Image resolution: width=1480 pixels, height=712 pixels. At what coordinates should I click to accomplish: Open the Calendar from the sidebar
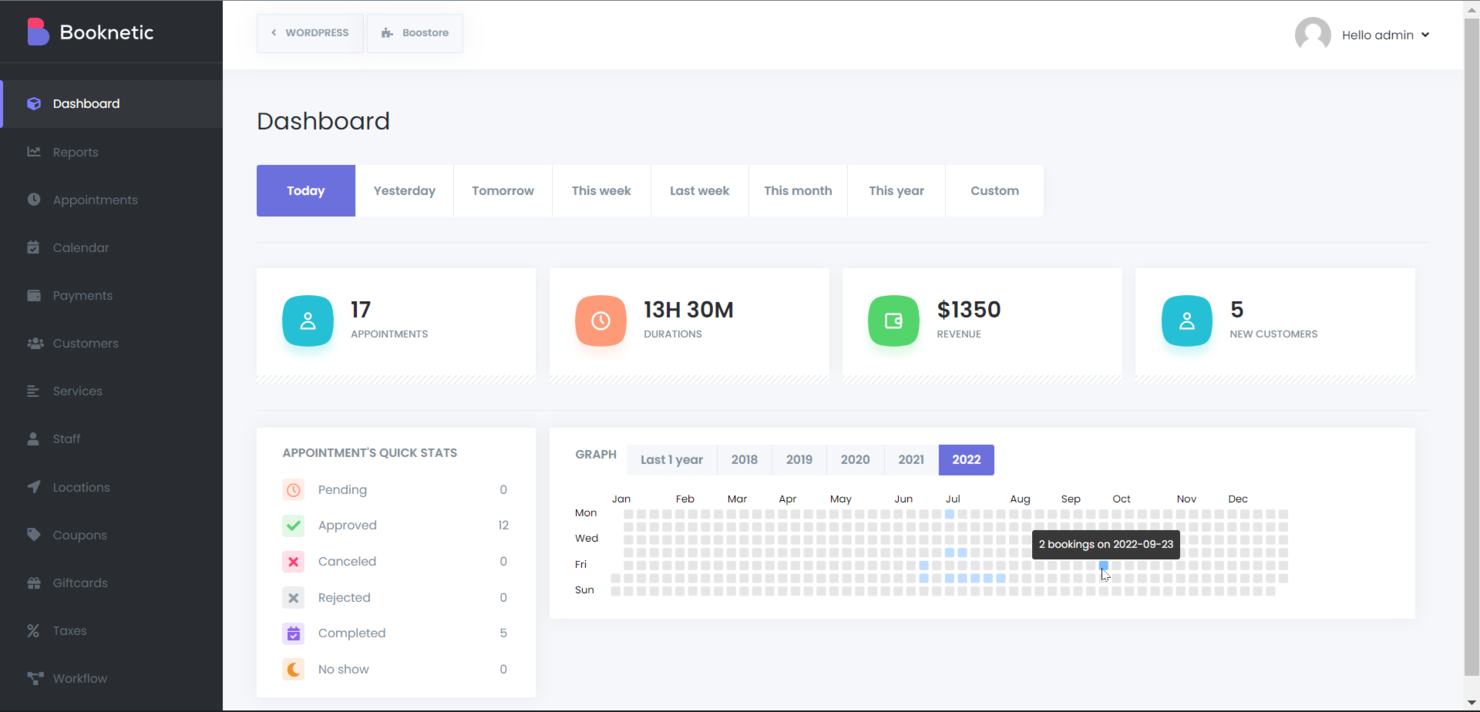coord(34,247)
